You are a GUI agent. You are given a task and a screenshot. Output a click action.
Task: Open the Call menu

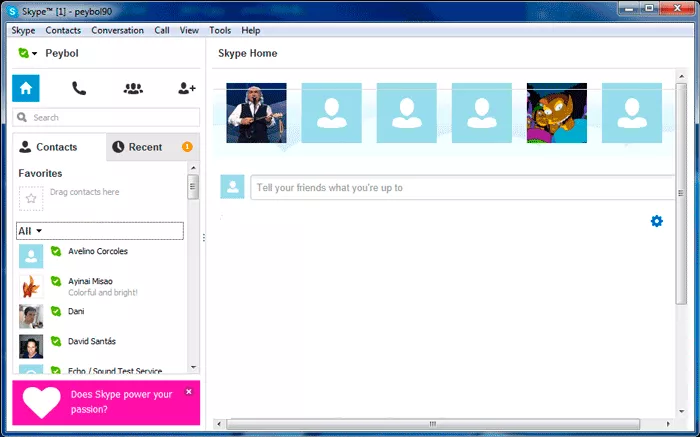coord(162,30)
